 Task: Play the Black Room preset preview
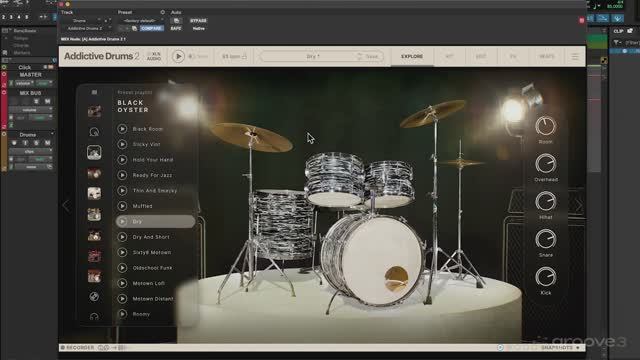122,129
